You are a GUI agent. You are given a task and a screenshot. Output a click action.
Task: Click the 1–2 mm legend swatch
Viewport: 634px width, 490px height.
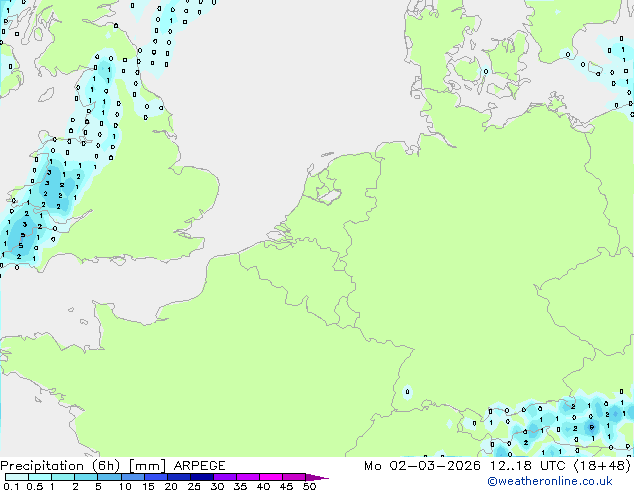[x=63, y=477]
